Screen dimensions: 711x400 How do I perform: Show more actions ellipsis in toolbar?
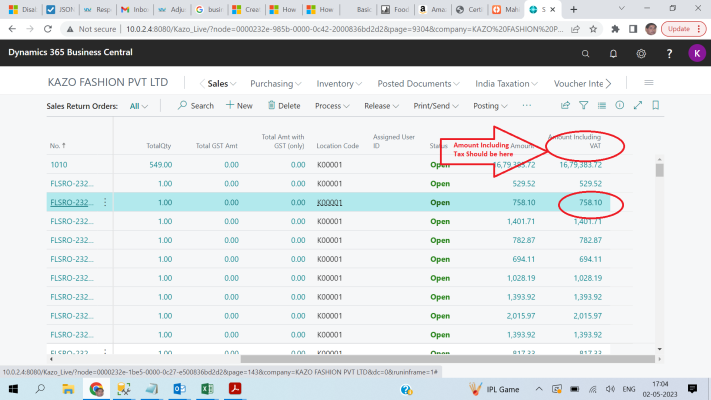[526, 105]
